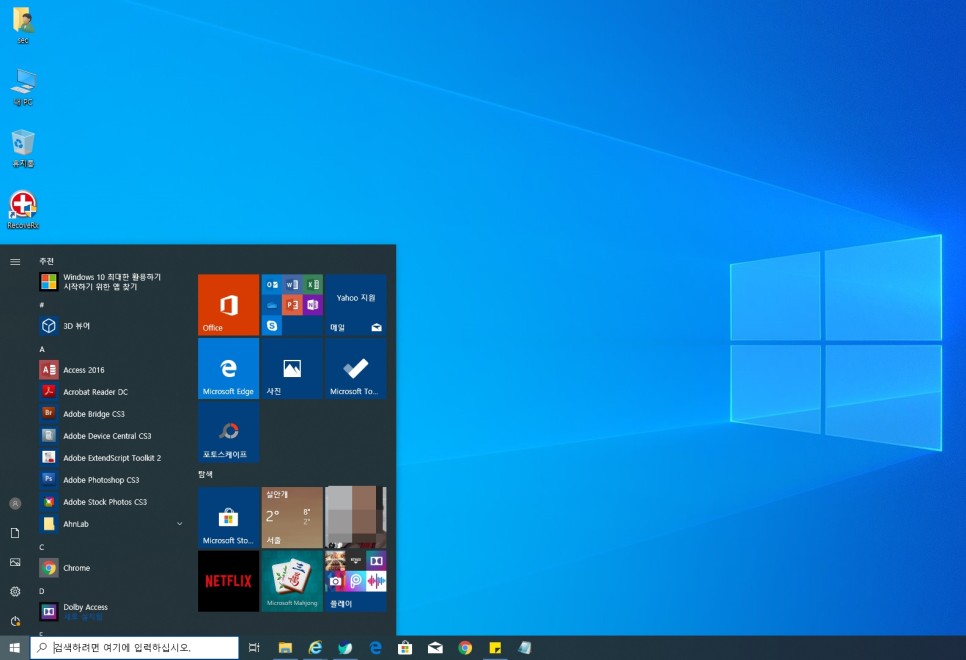Open the Microsoft To-Do tile
This screenshot has height=660, width=966.
(355, 368)
